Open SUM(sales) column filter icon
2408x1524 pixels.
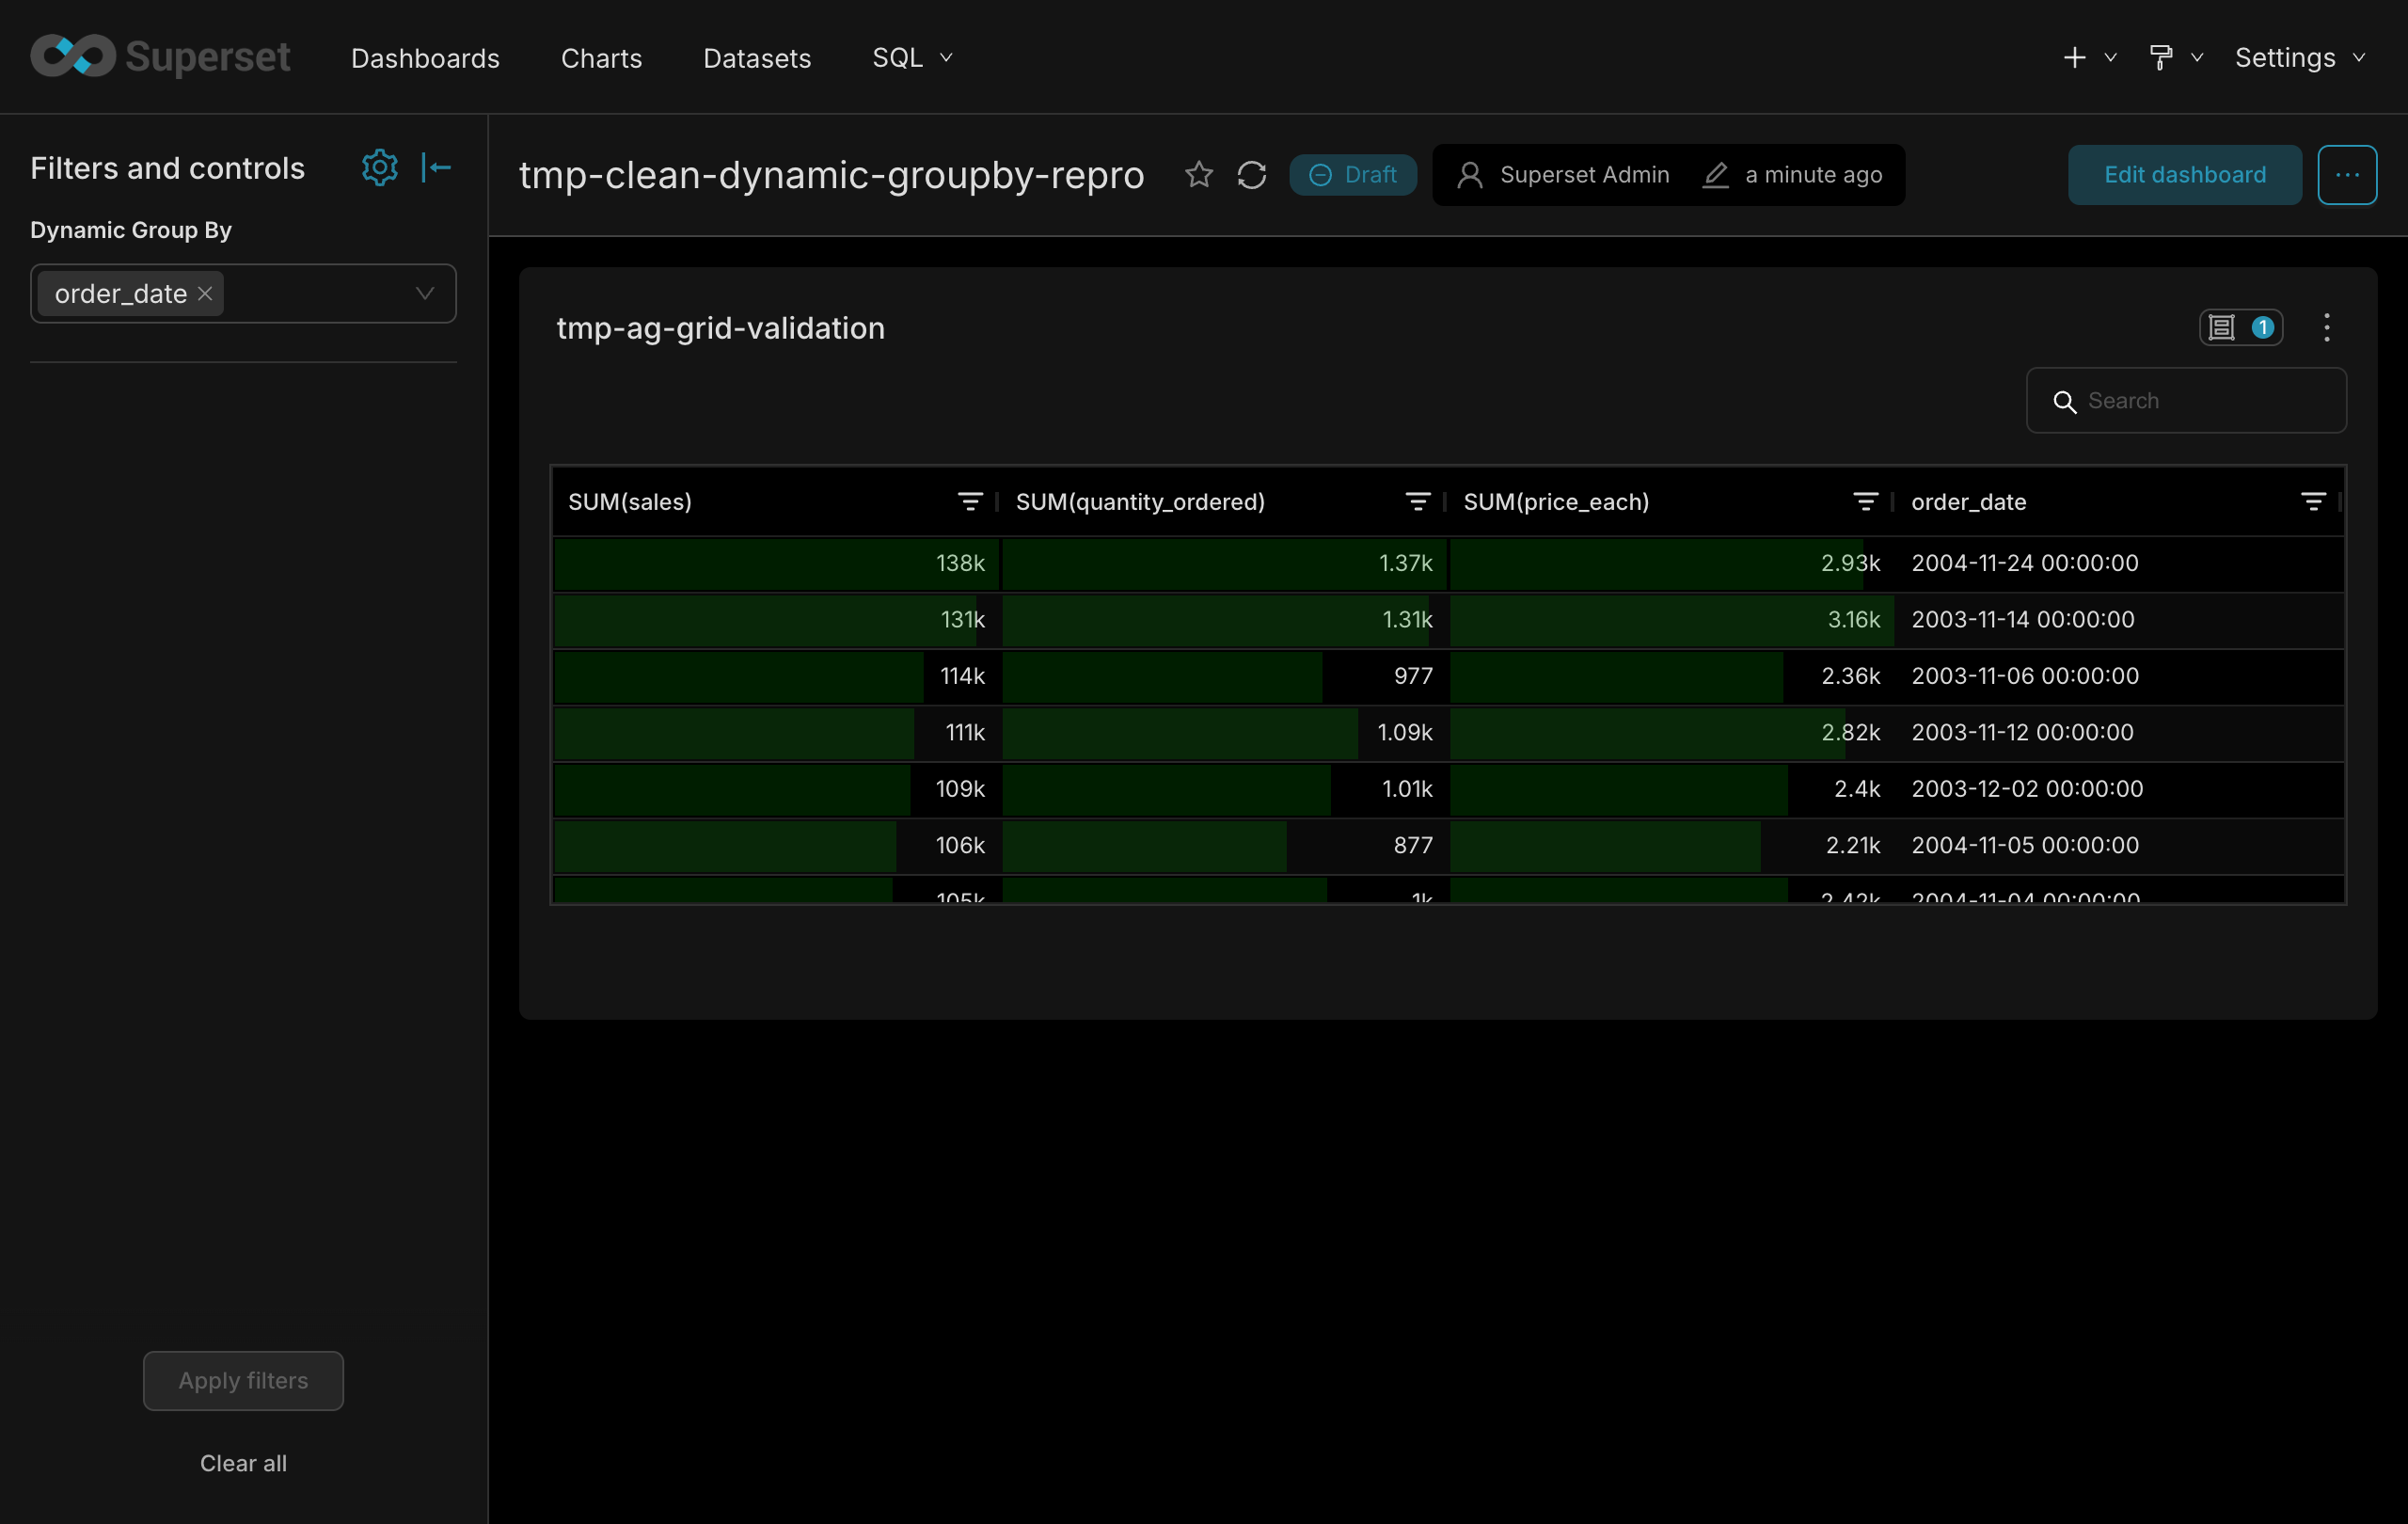tap(969, 501)
